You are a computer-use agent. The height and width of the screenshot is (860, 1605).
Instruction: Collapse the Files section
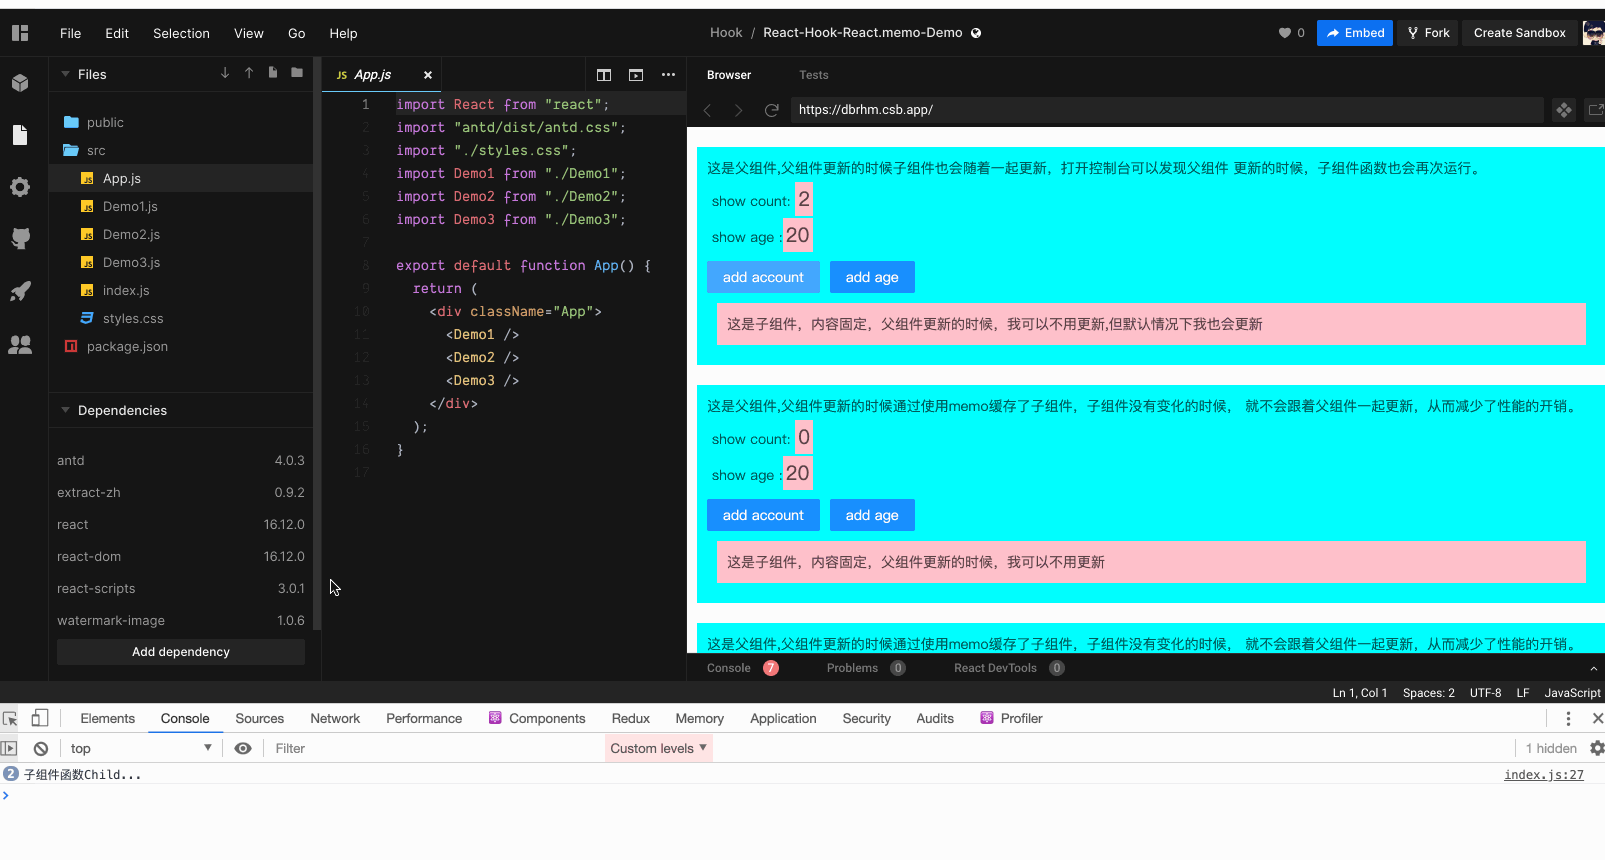(x=66, y=74)
